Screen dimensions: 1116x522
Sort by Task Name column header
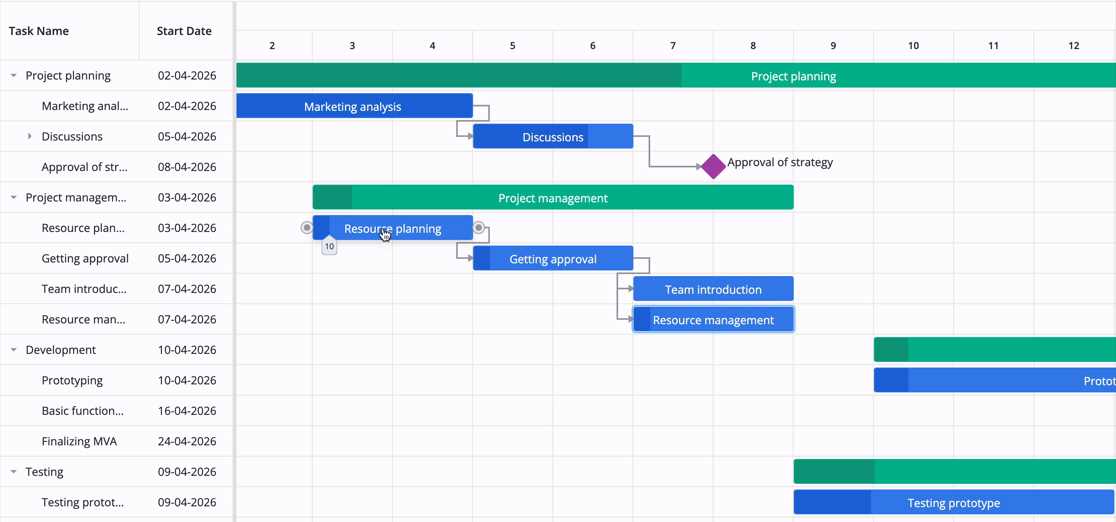click(x=69, y=31)
